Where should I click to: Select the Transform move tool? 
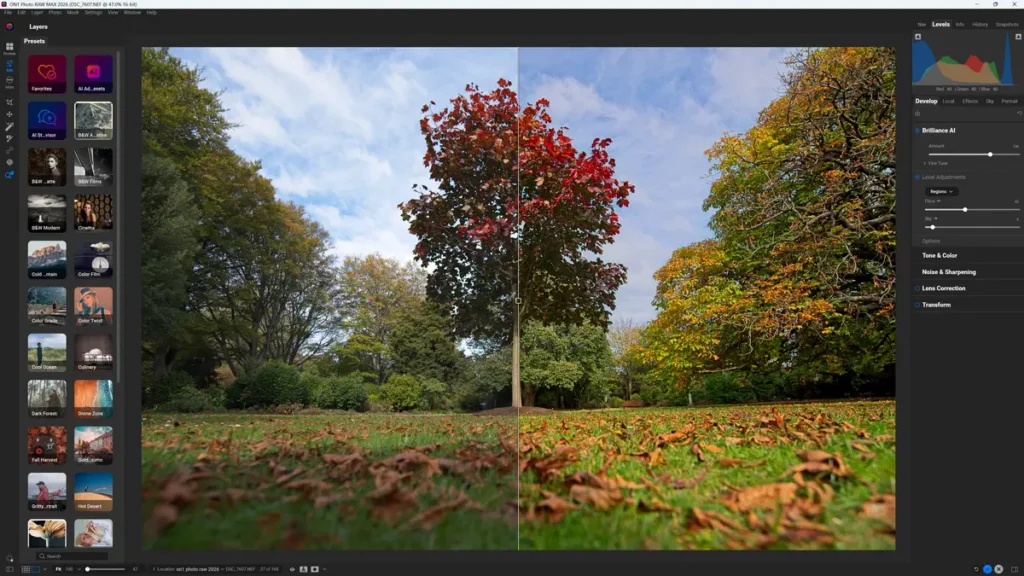pos(9,115)
